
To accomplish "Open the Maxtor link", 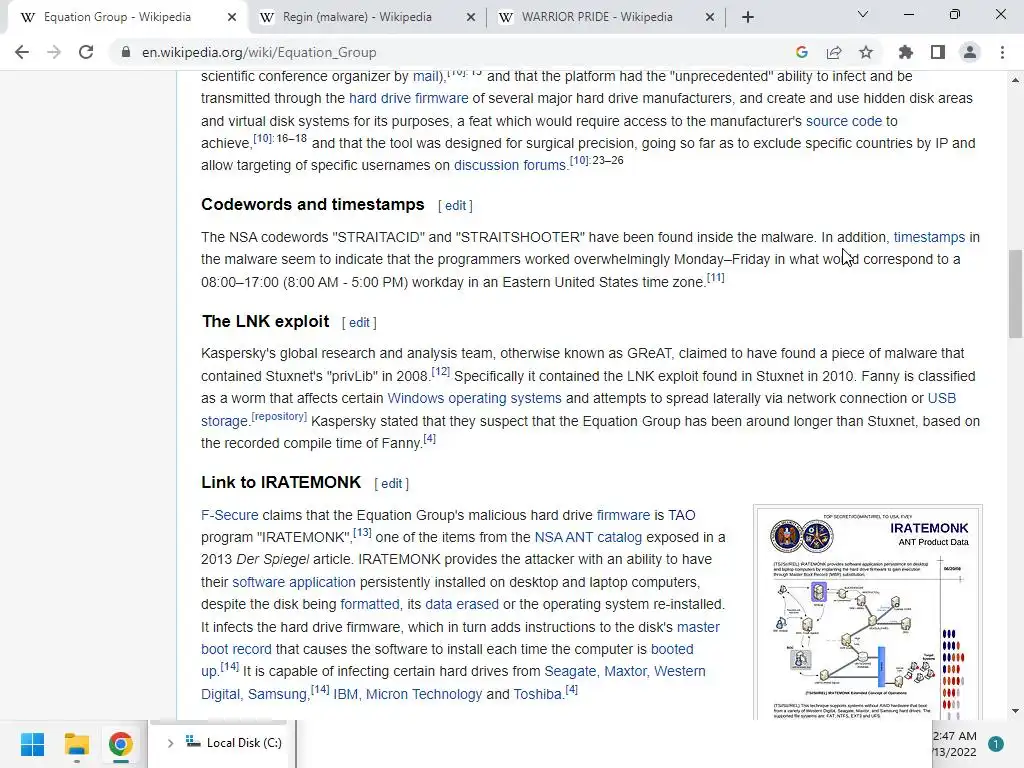I will click(625, 672).
